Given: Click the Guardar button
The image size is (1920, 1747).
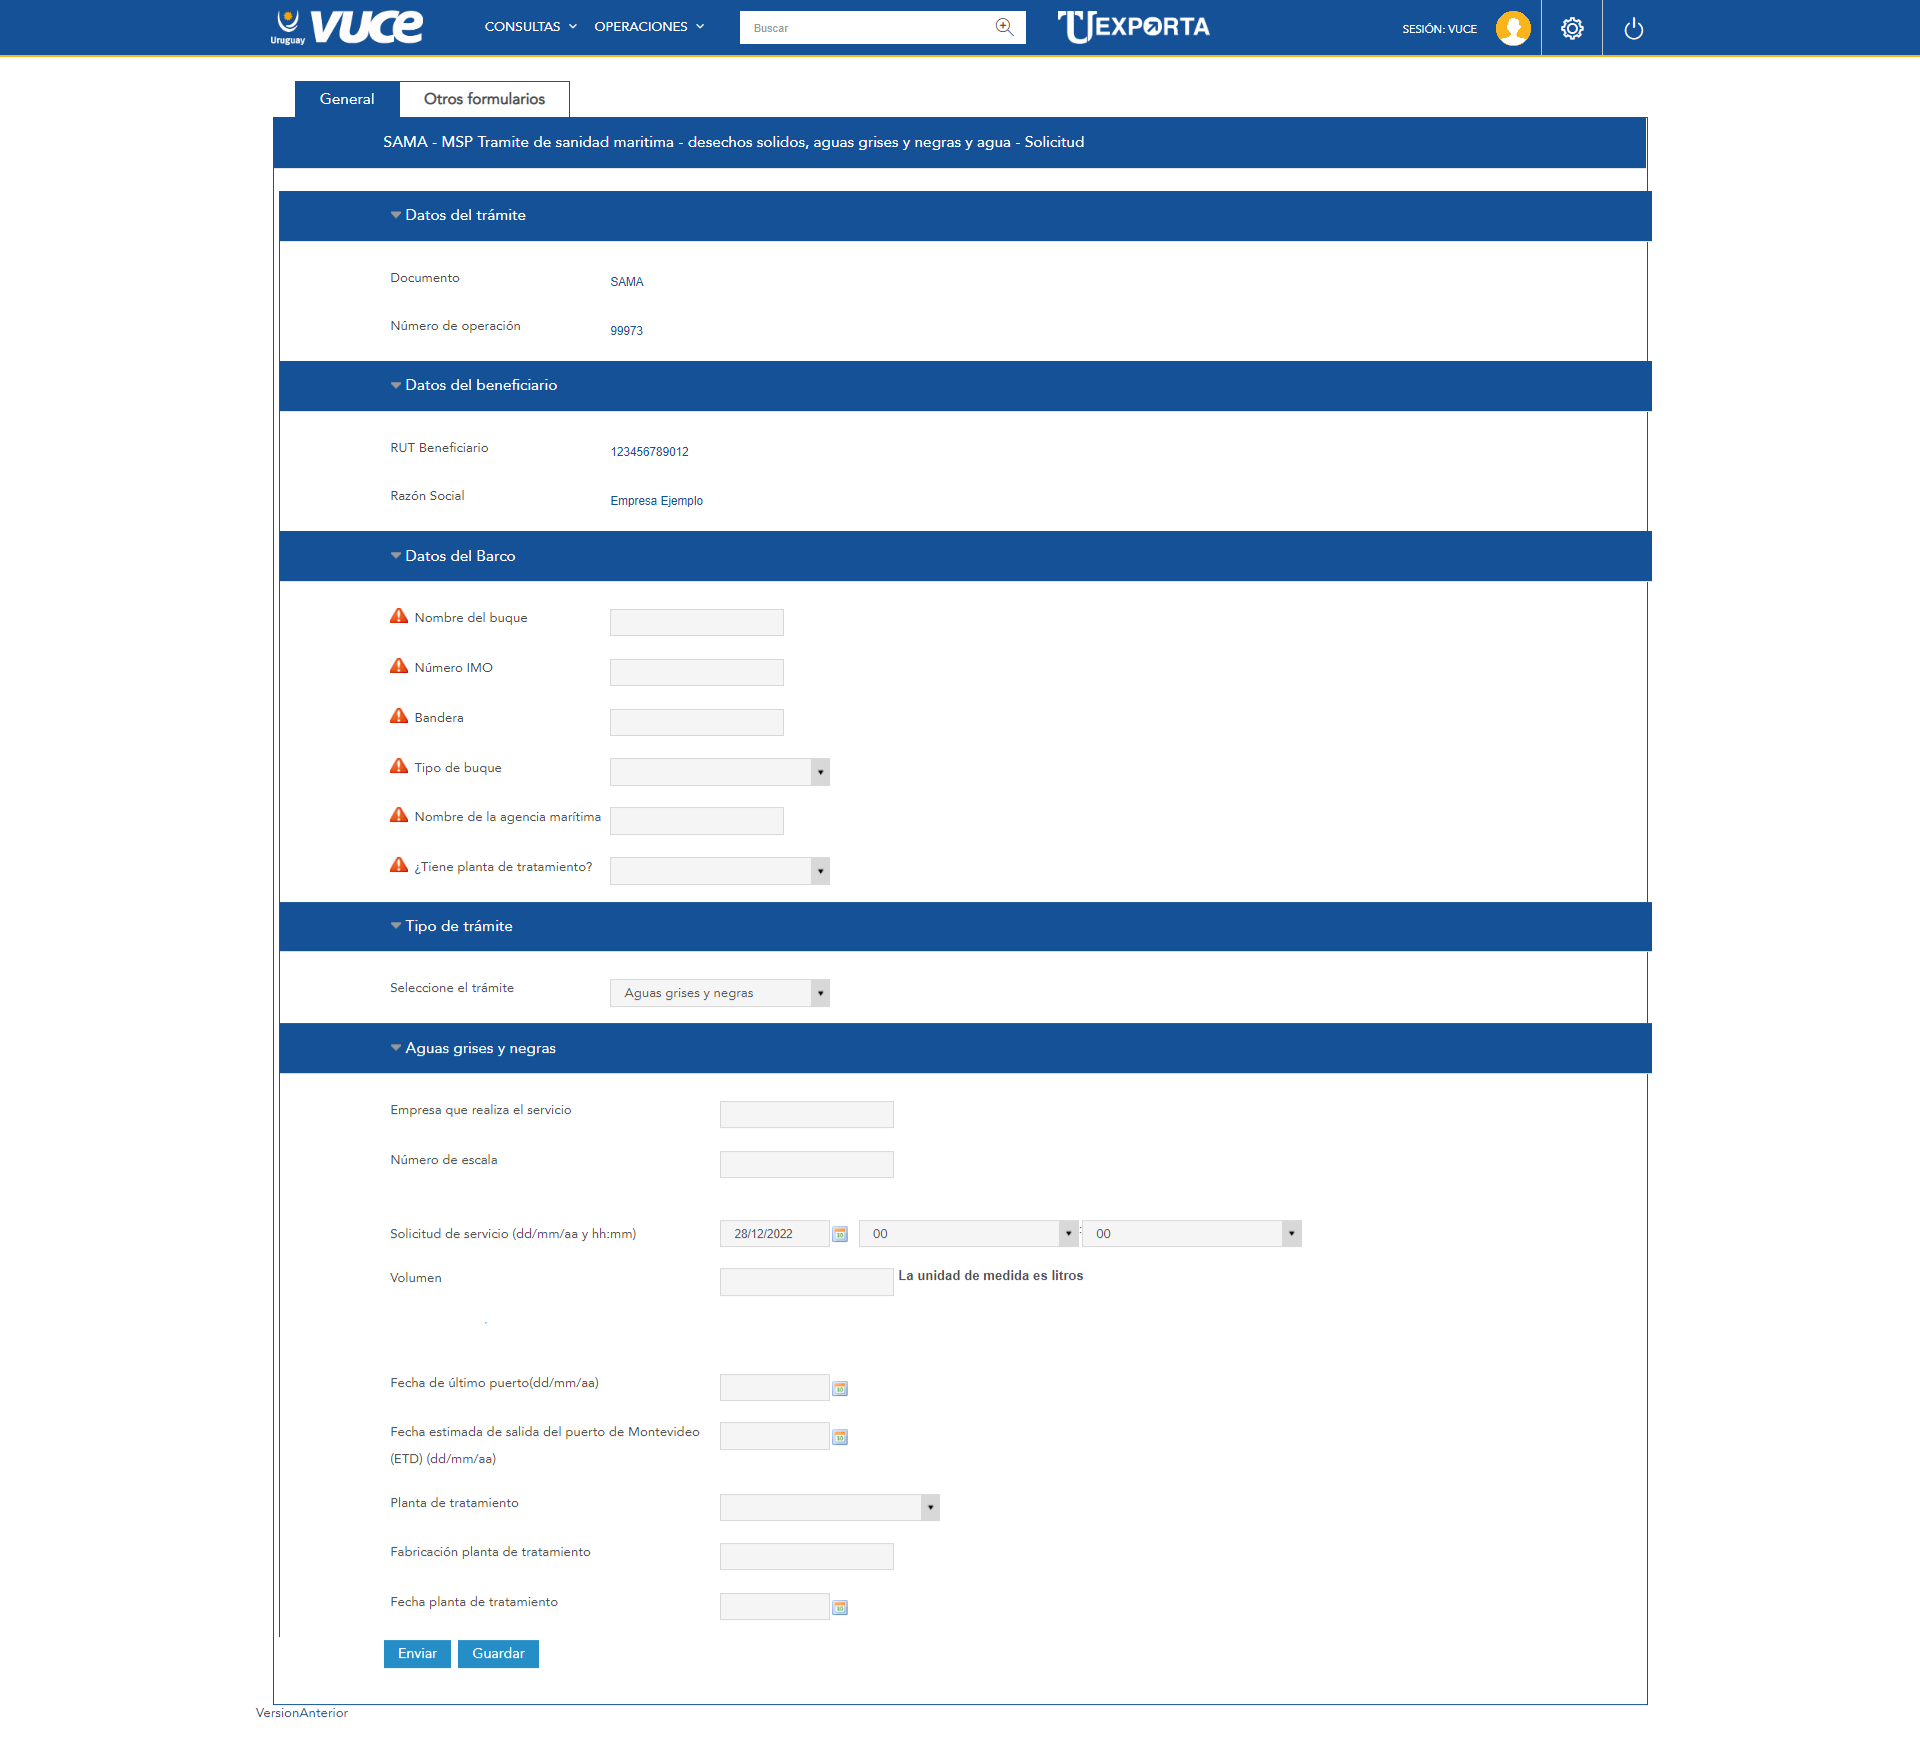Looking at the screenshot, I should [x=498, y=1654].
